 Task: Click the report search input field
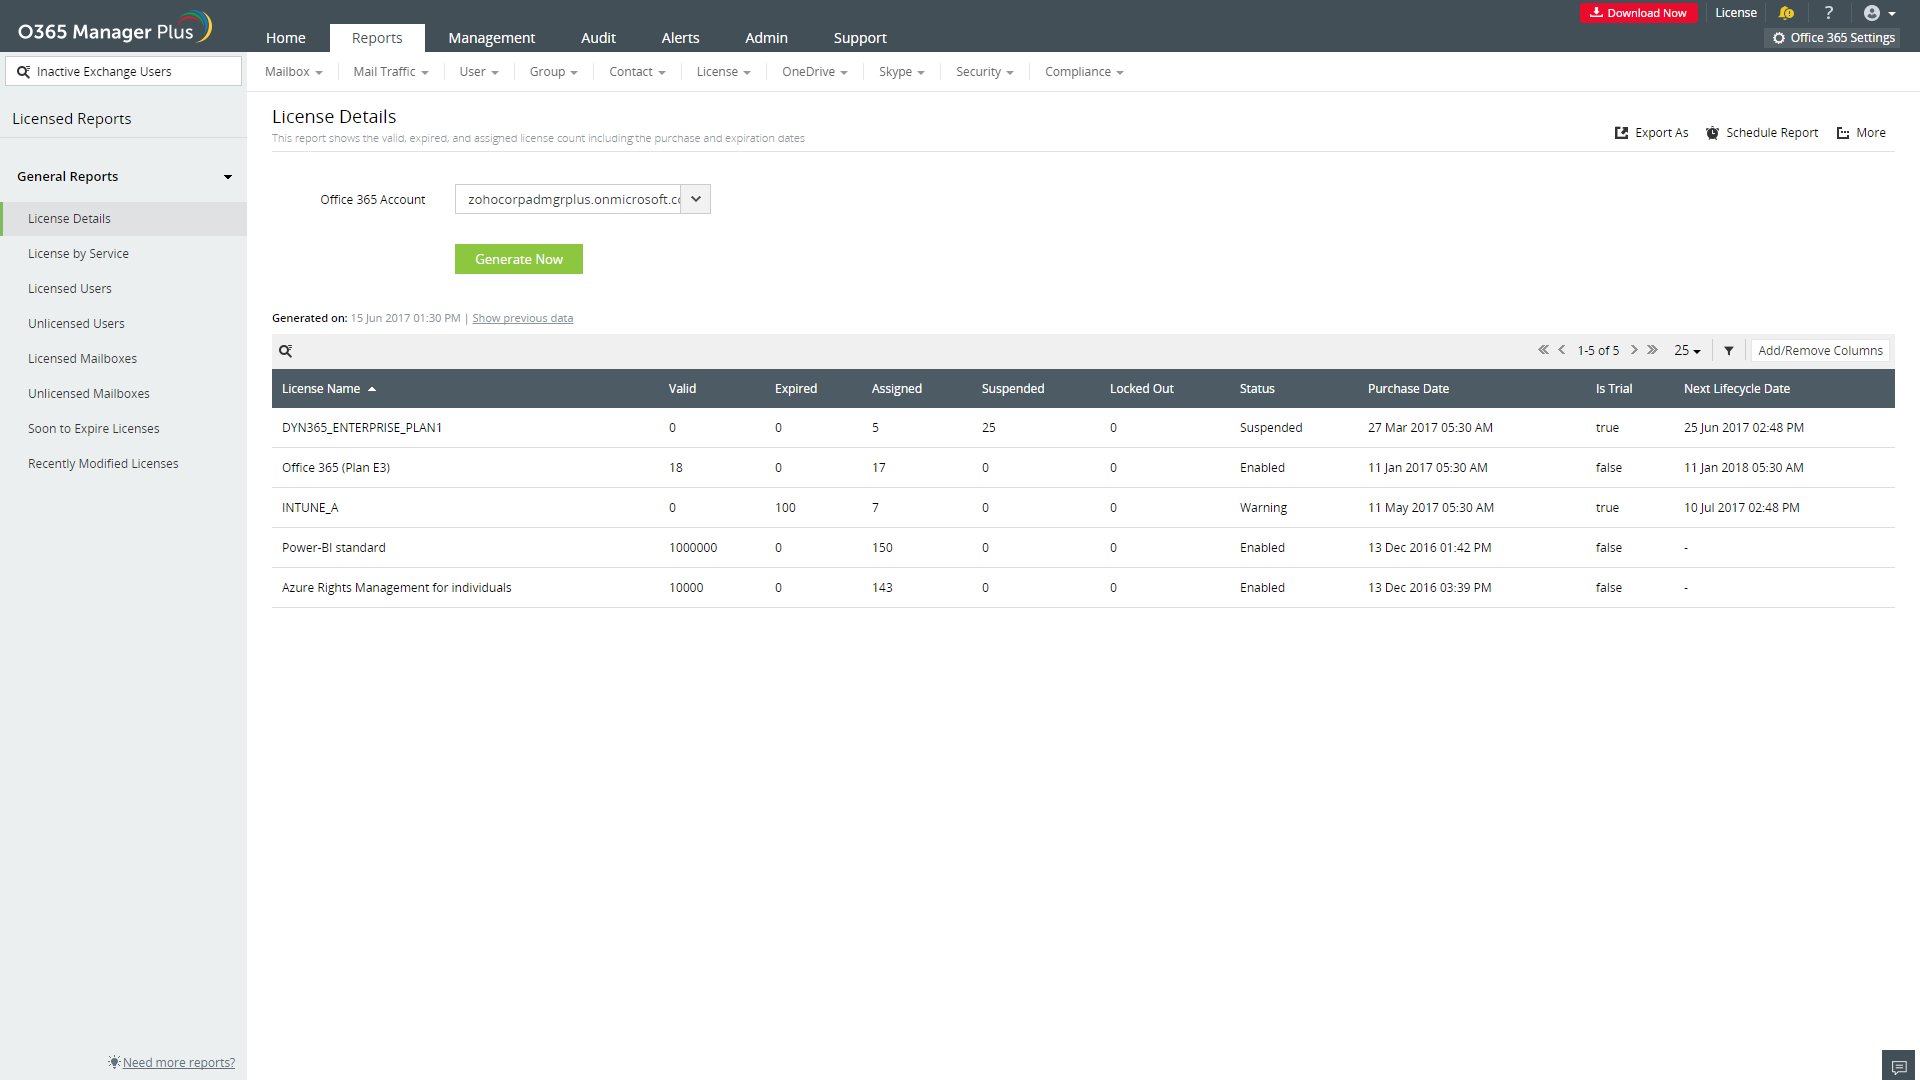tap(124, 72)
